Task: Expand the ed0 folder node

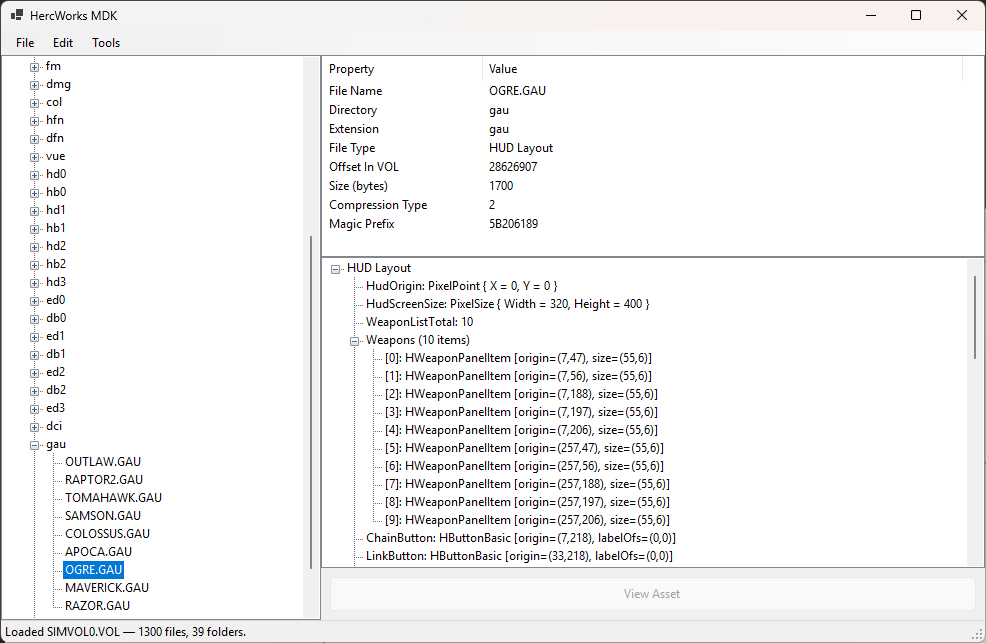Action: click(x=35, y=301)
